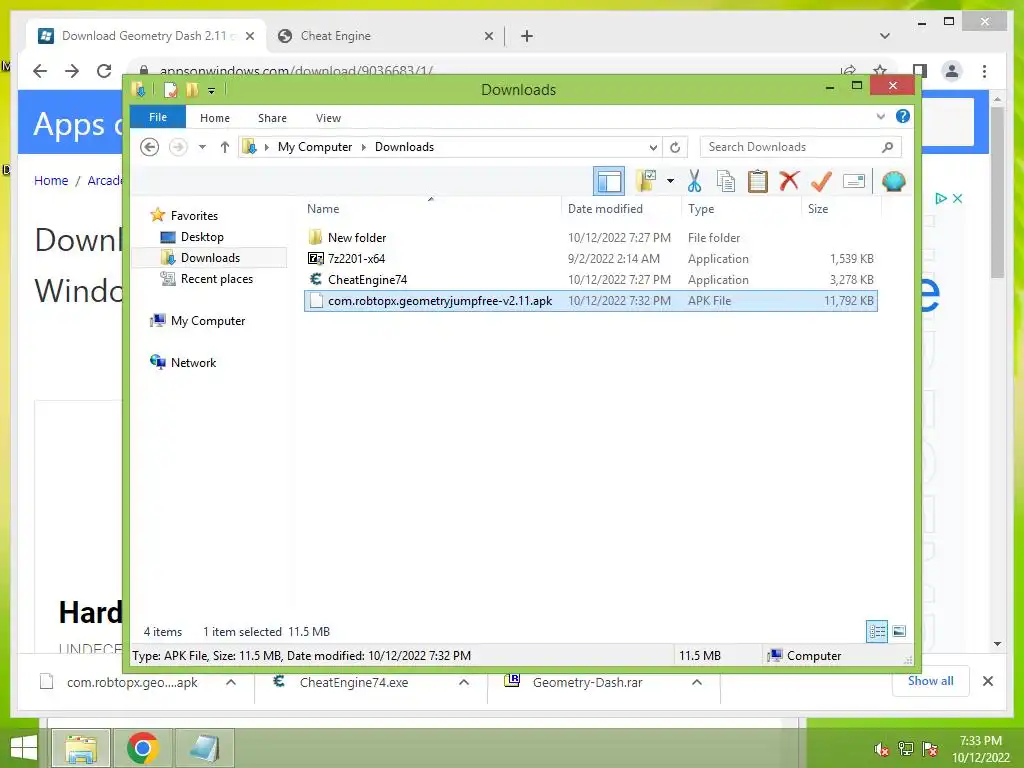Click My Computer in the address path
Screen dimensions: 1024x768
click(315, 147)
